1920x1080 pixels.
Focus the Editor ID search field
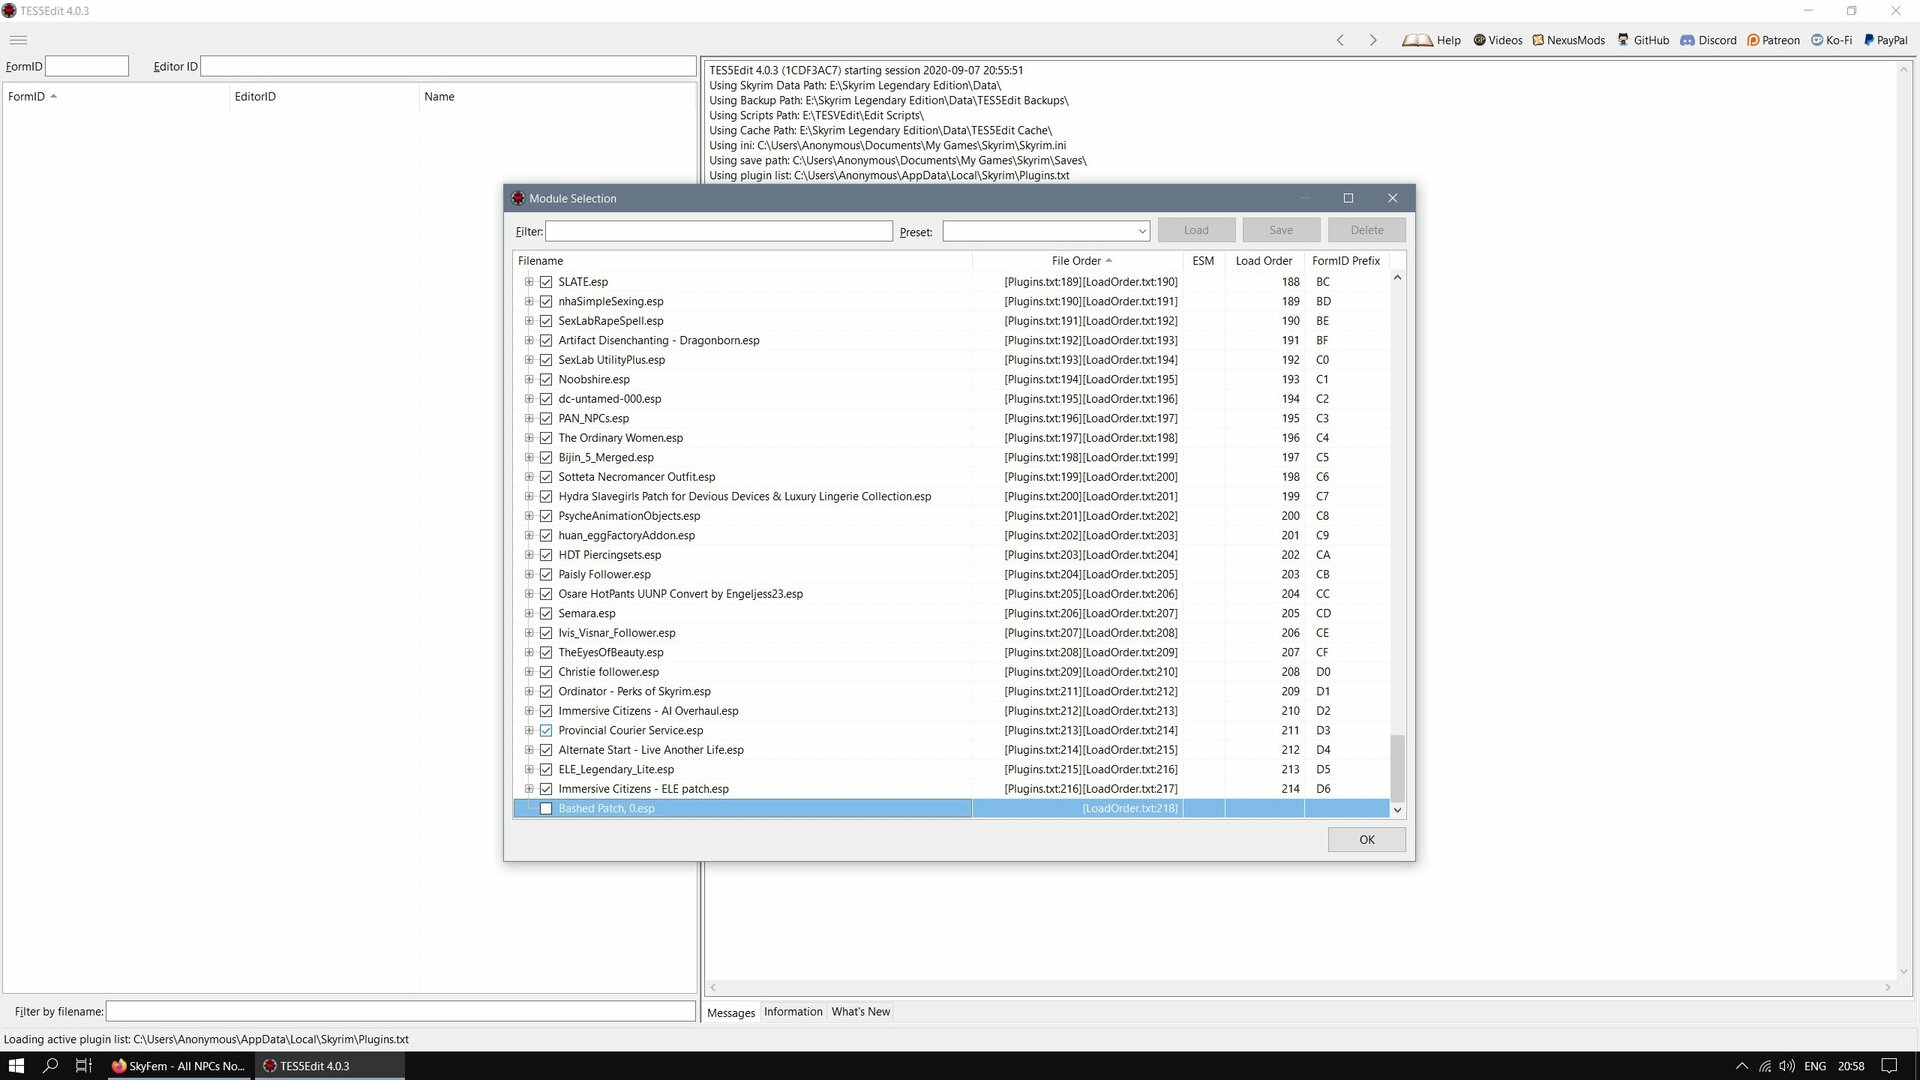[x=448, y=66]
